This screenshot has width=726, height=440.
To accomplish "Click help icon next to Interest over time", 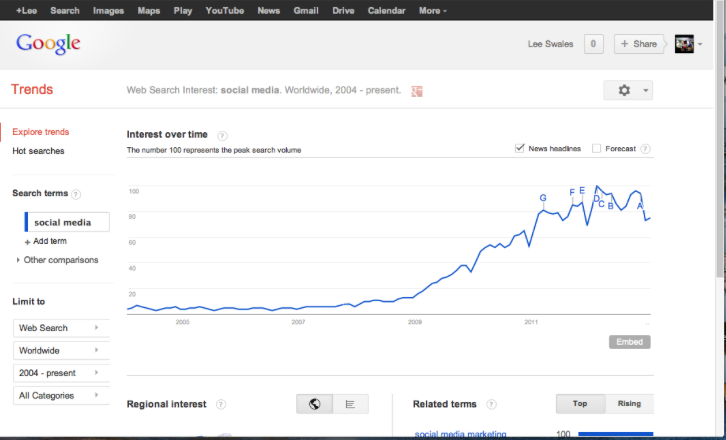I will point(222,135).
